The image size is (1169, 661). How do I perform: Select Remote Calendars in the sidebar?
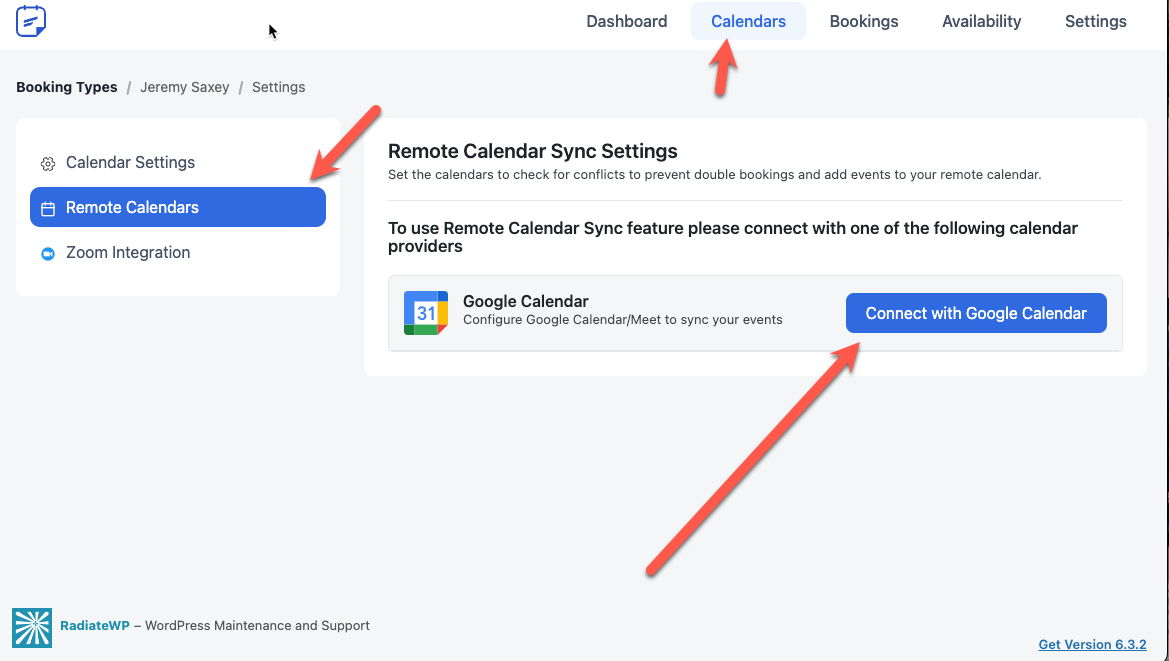point(177,207)
